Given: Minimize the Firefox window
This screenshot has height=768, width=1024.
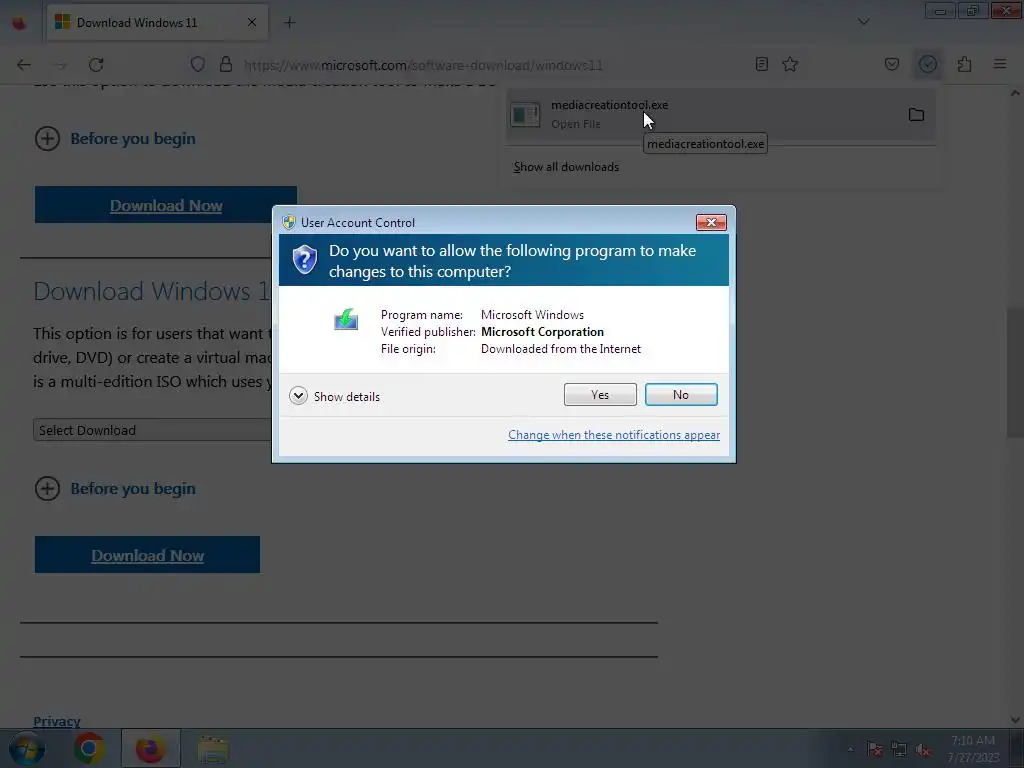Looking at the screenshot, I should 940,11.
